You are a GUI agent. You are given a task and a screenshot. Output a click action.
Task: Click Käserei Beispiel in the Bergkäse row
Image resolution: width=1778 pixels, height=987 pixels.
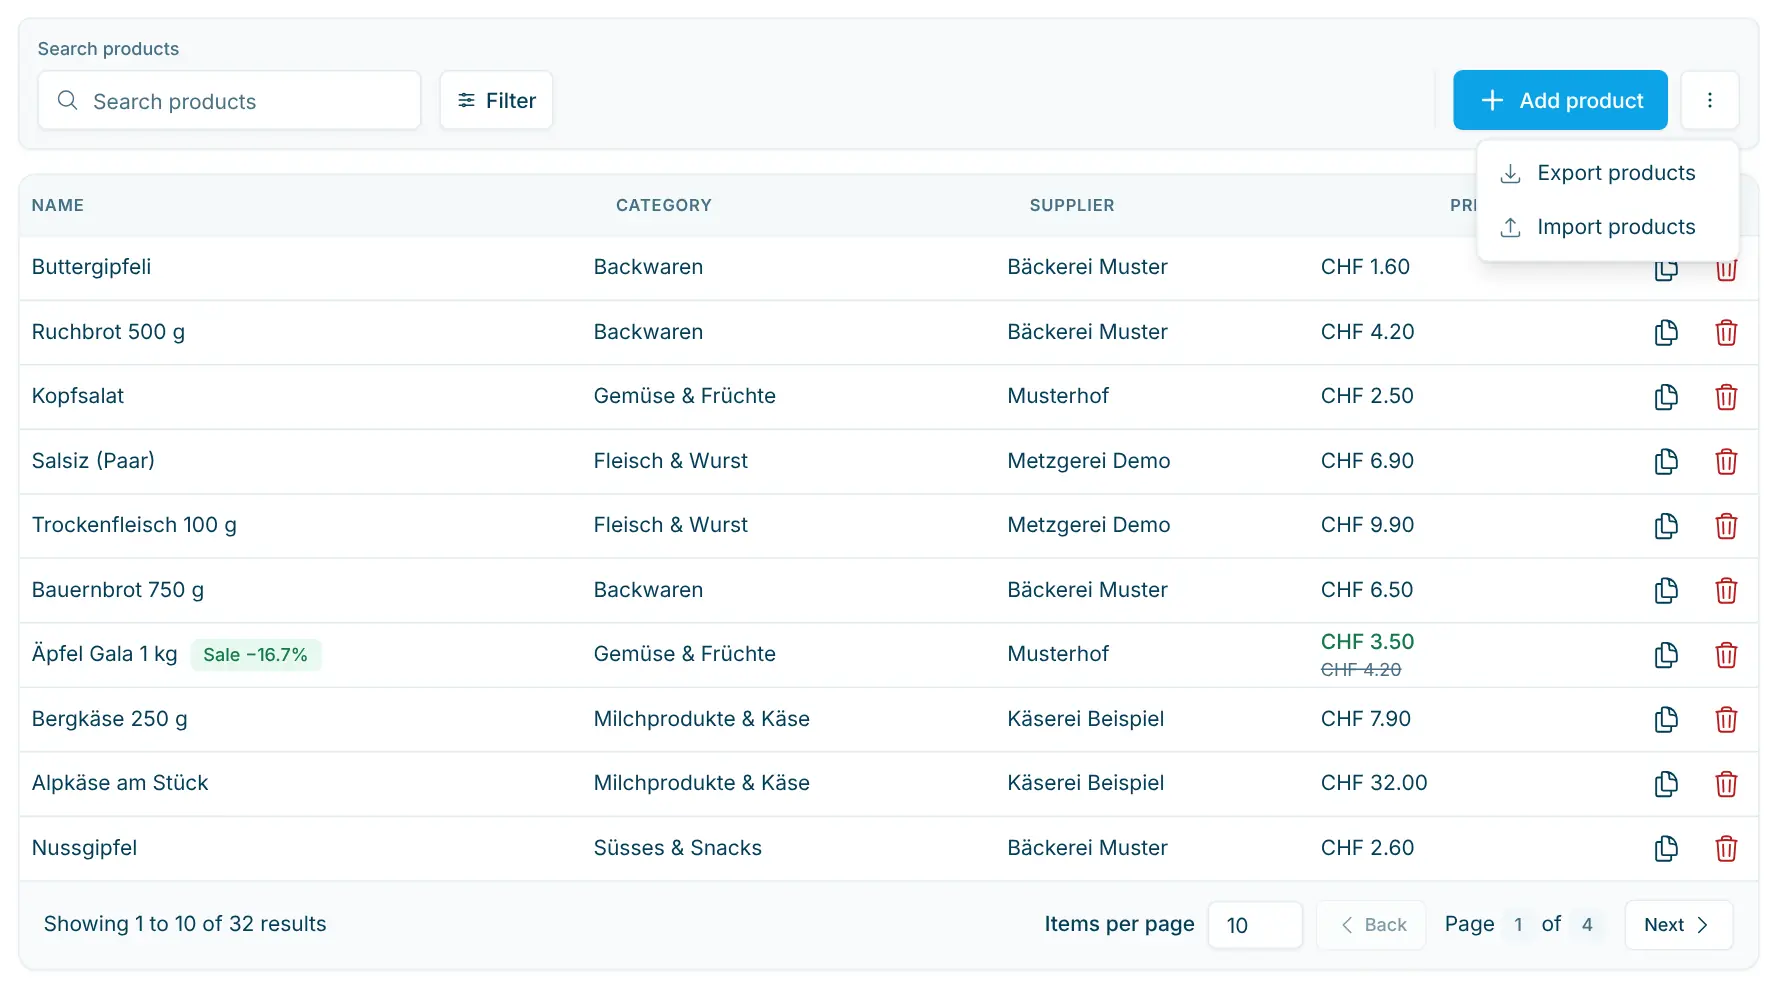point(1086,719)
